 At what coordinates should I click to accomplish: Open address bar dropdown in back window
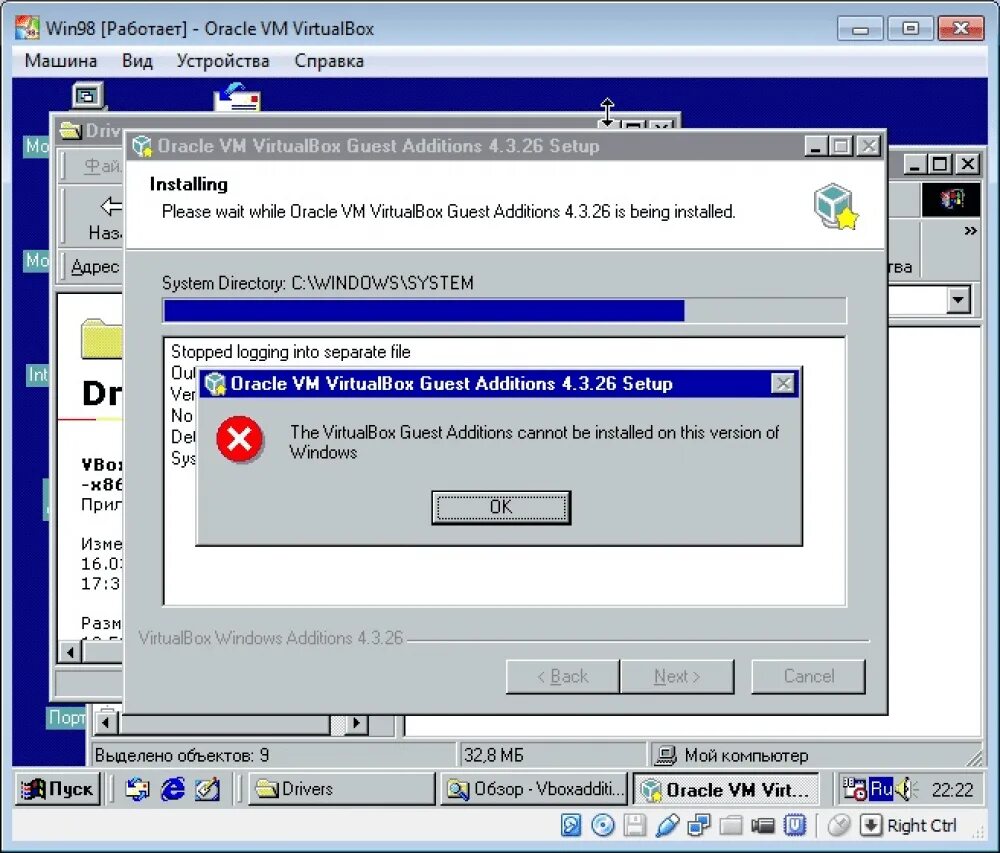pyautogui.click(x=958, y=300)
